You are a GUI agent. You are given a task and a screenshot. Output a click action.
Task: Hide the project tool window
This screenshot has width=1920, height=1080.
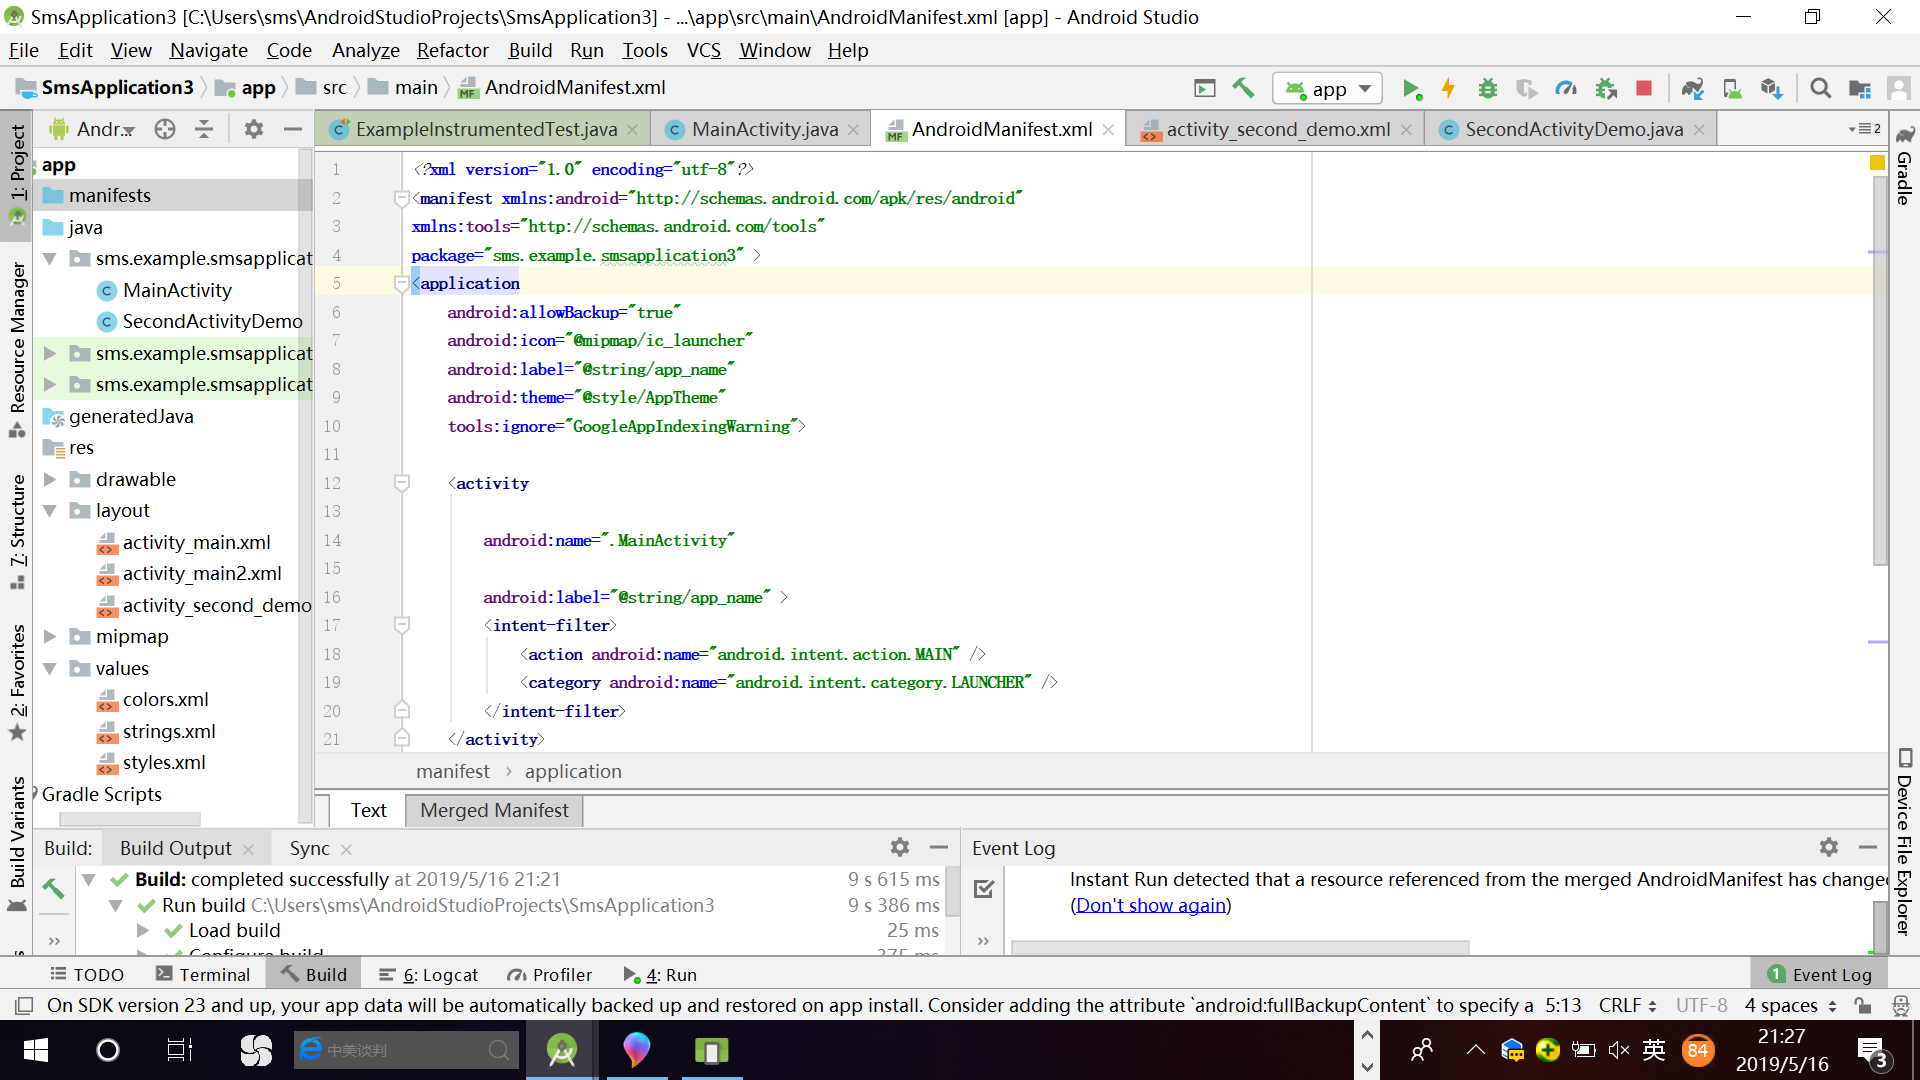tap(292, 129)
